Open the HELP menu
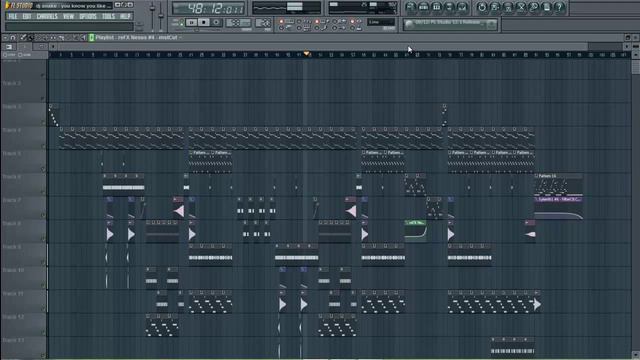This screenshot has width=640, height=360. (125, 16)
